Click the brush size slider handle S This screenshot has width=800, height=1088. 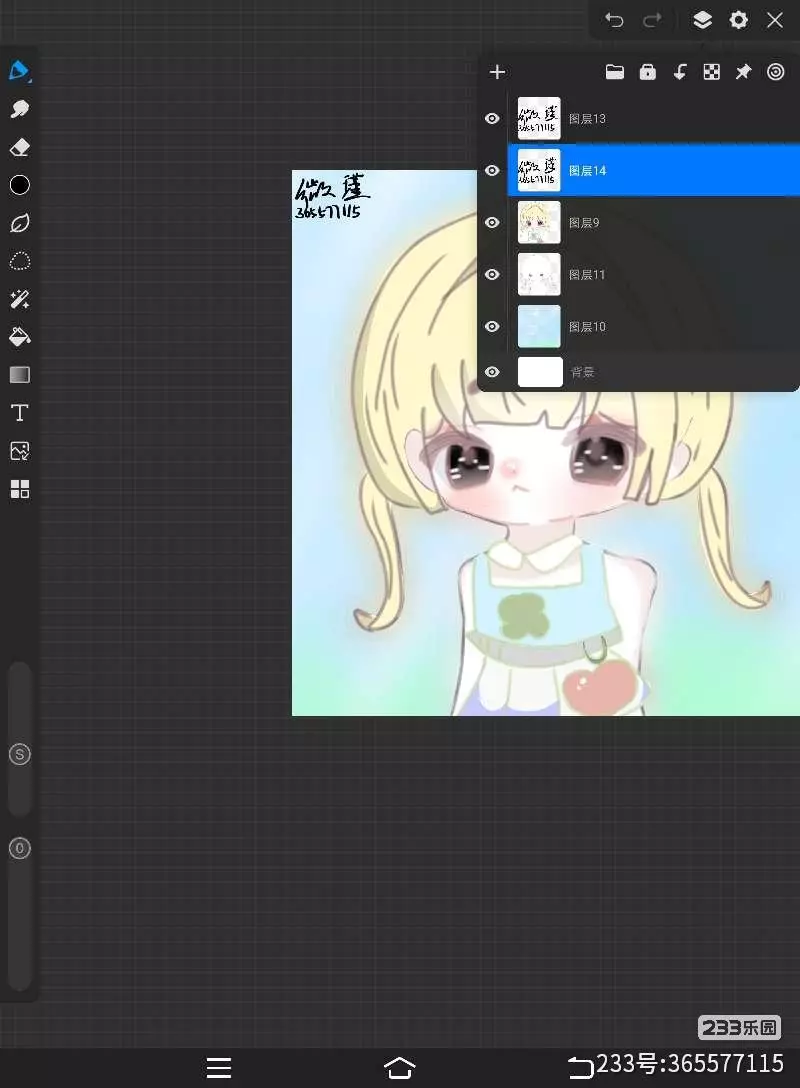[x=19, y=754]
